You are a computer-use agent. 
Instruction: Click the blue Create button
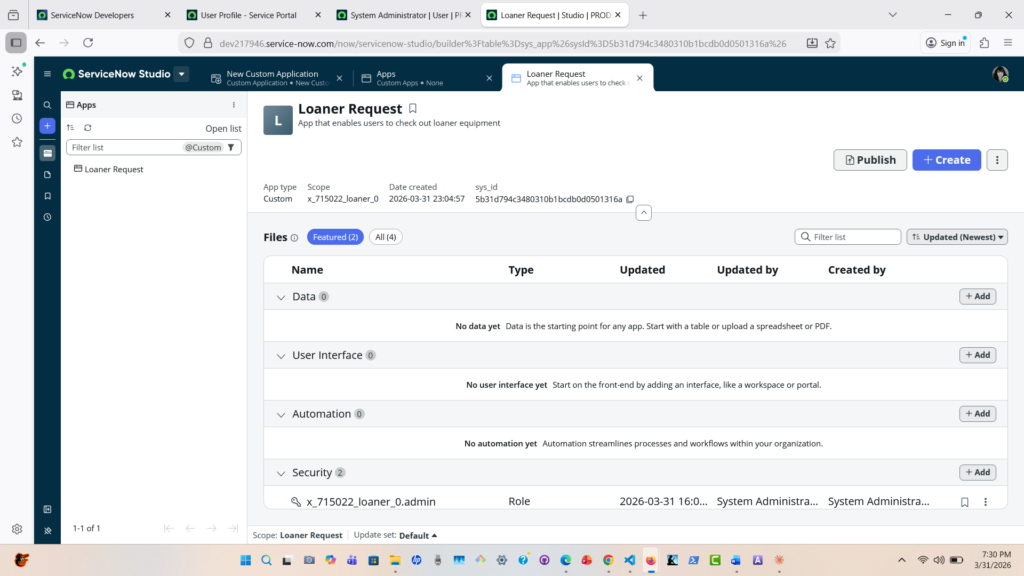946,160
